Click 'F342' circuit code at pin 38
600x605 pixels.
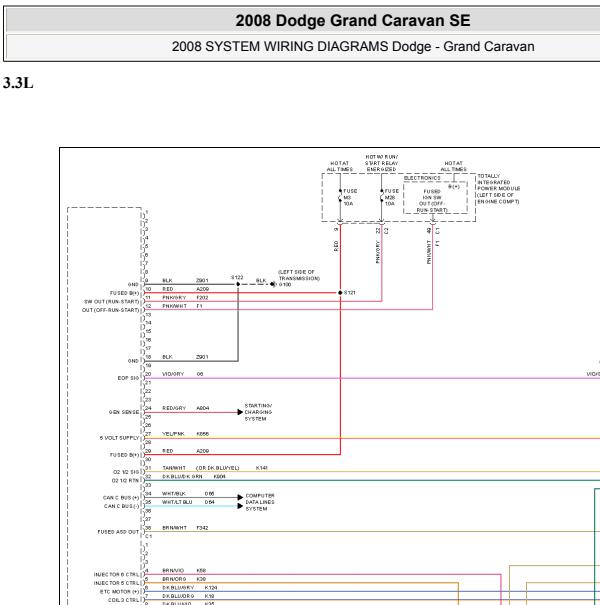(202, 527)
